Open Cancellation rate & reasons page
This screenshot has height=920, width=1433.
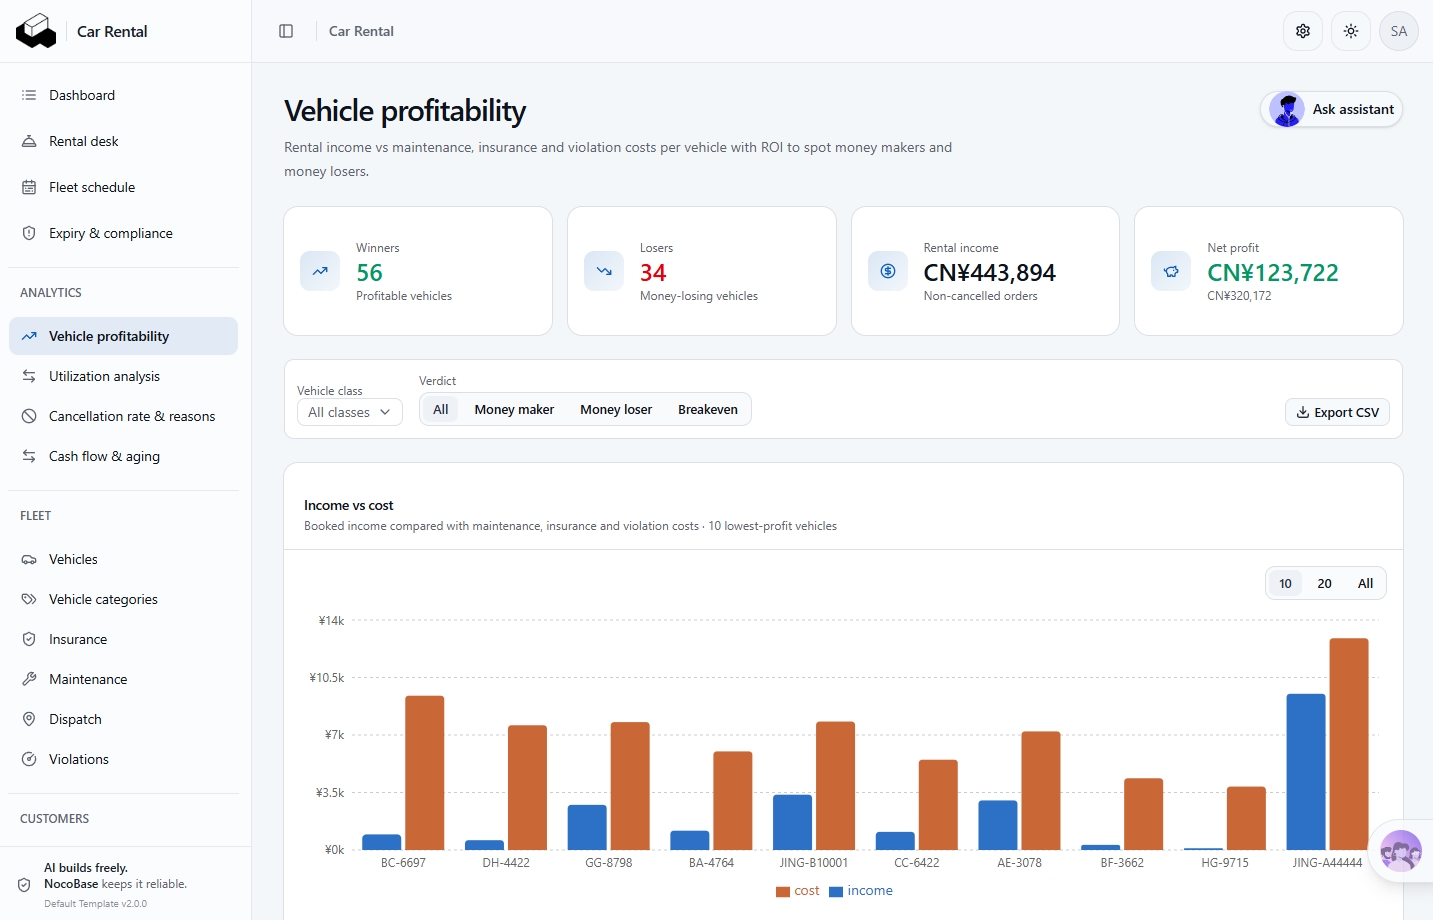123,416
